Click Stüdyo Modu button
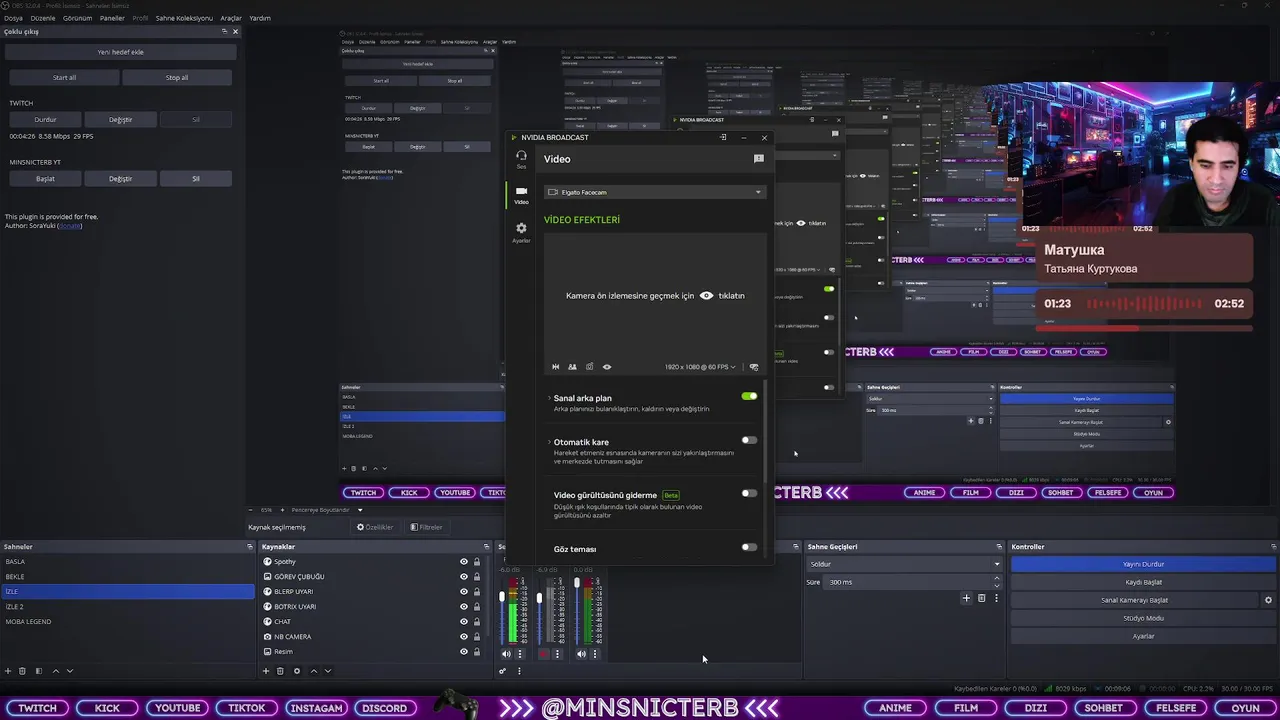Screen dimensions: 1280x720 (1143, 618)
